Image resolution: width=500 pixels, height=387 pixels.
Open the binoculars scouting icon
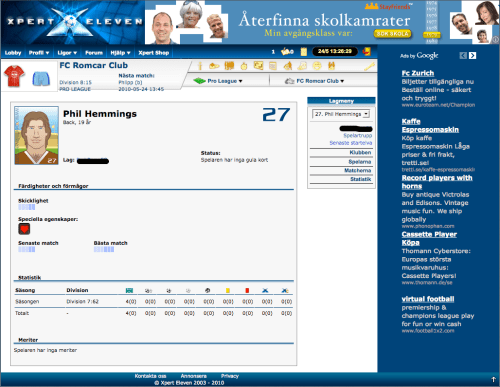[x=331, y=66]
